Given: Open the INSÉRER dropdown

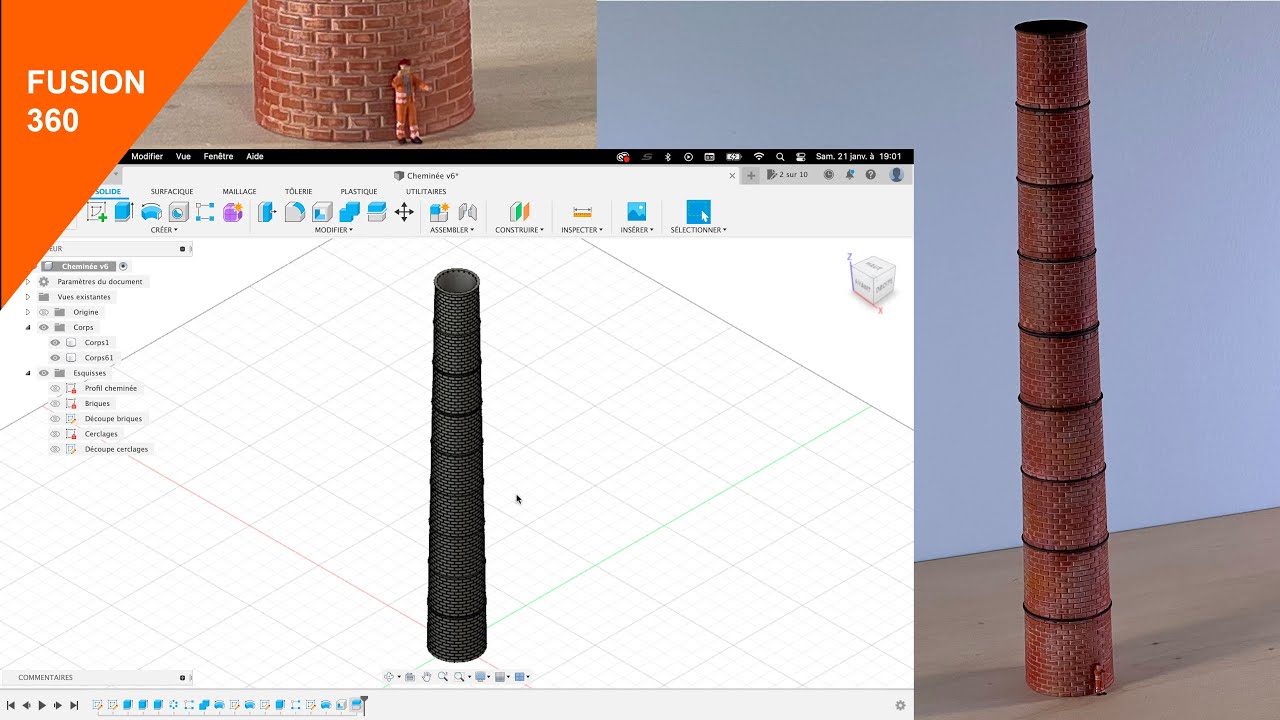Looking at the screenshot, I should (637, 230).
